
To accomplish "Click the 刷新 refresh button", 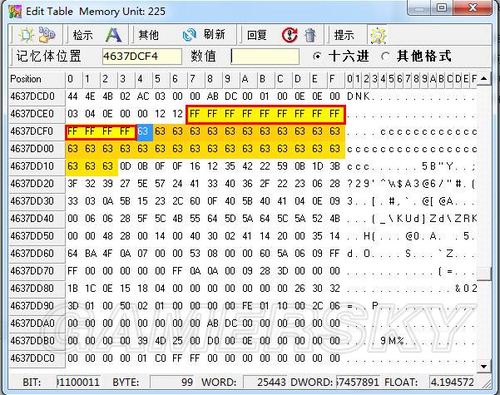I will (x=215, y=34).
